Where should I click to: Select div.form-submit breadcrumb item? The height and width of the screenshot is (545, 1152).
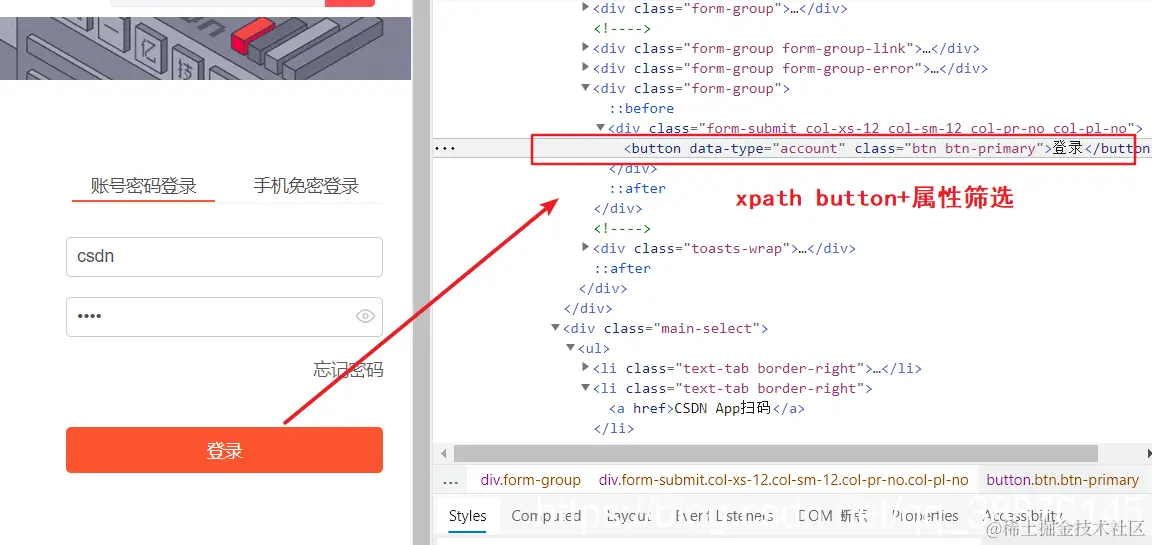point(784,480)
